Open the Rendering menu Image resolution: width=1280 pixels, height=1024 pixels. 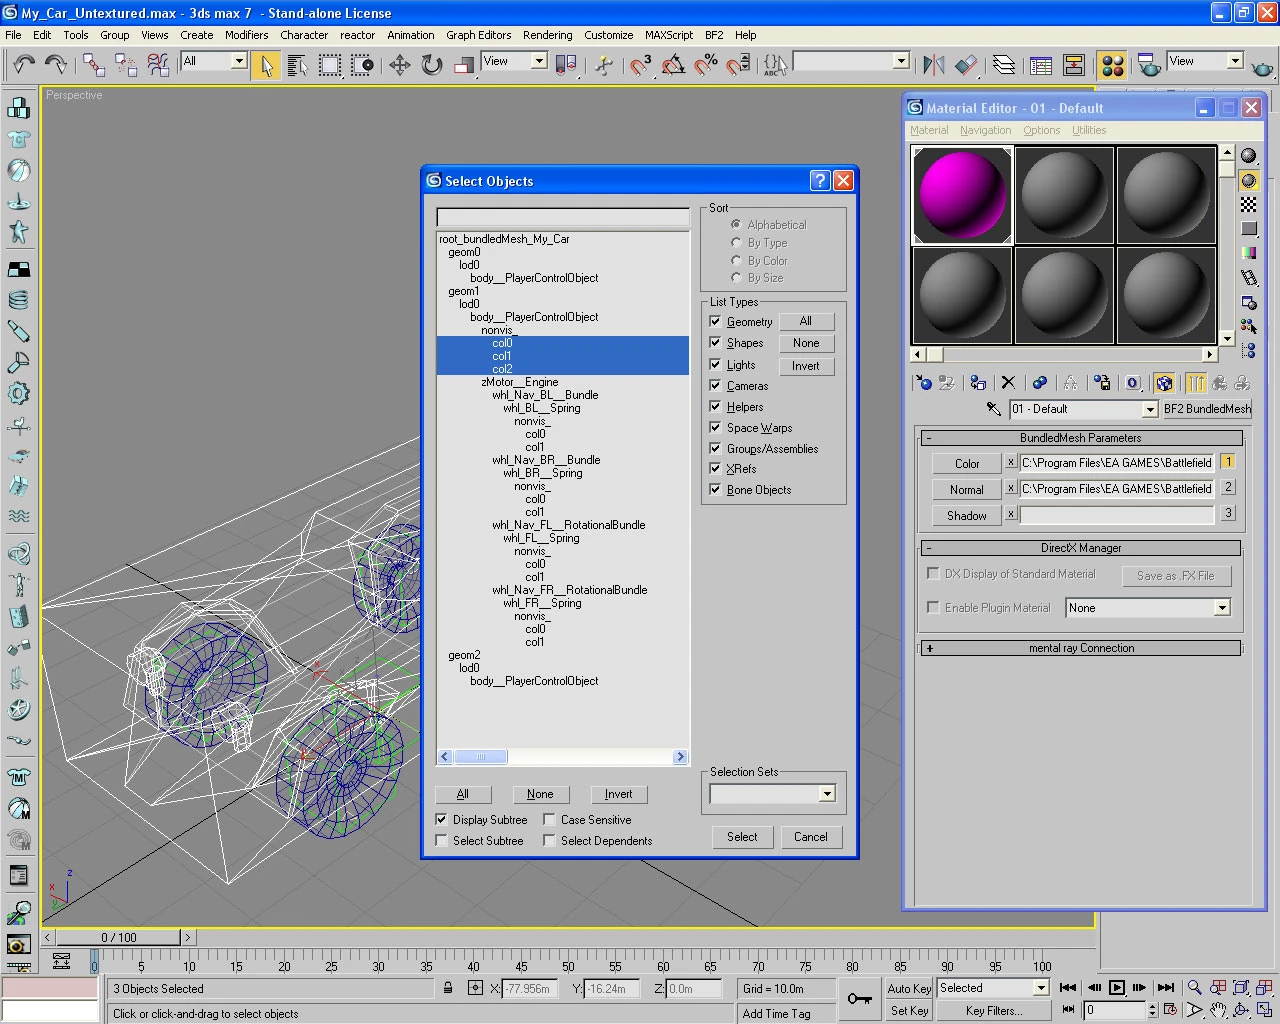tap(547, 35)
